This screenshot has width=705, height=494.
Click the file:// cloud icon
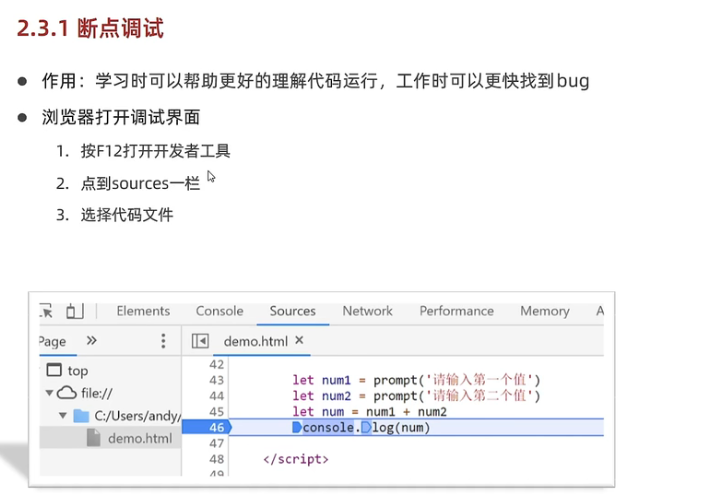coord(67,393)
